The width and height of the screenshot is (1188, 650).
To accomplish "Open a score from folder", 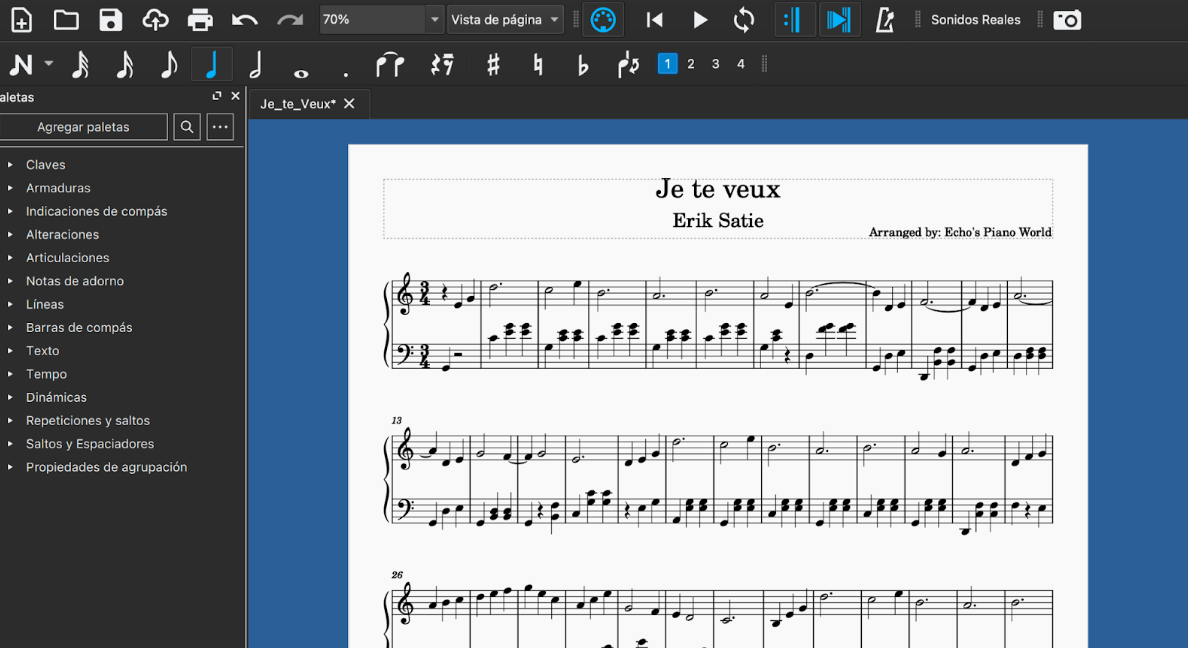I will tap(66, 20).
